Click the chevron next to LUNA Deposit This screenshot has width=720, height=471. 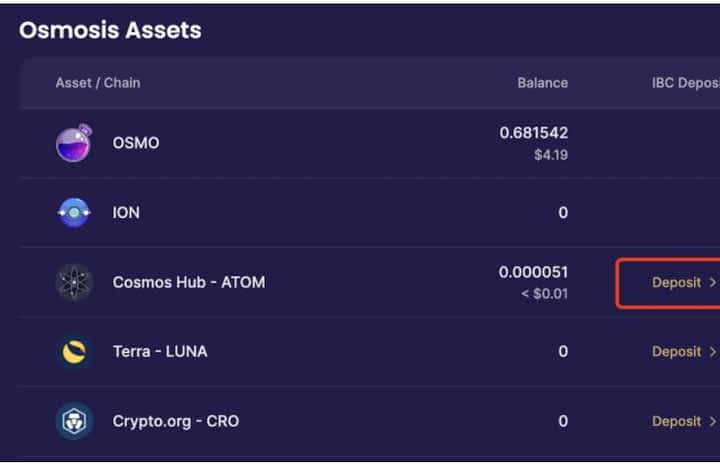point(713,352)
